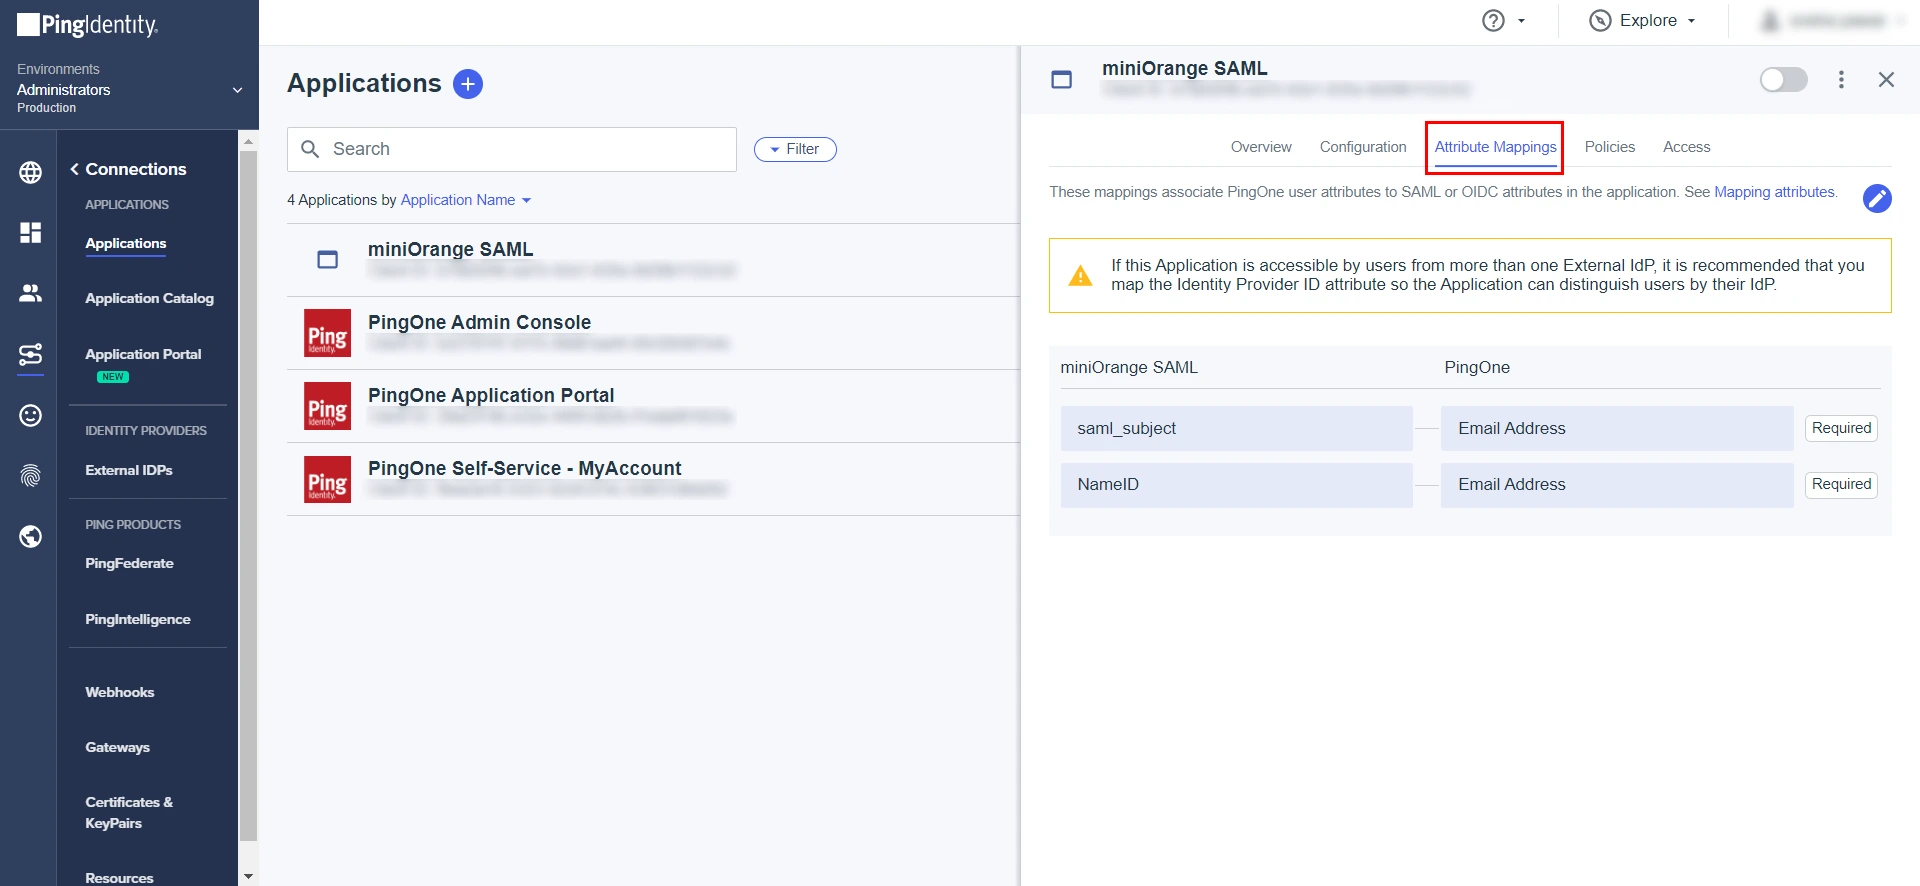Image resolution: width=1920 pixels, height=886 pixels.
Task: Select miniOrange SAML application row
Action: tap(653, 260)
